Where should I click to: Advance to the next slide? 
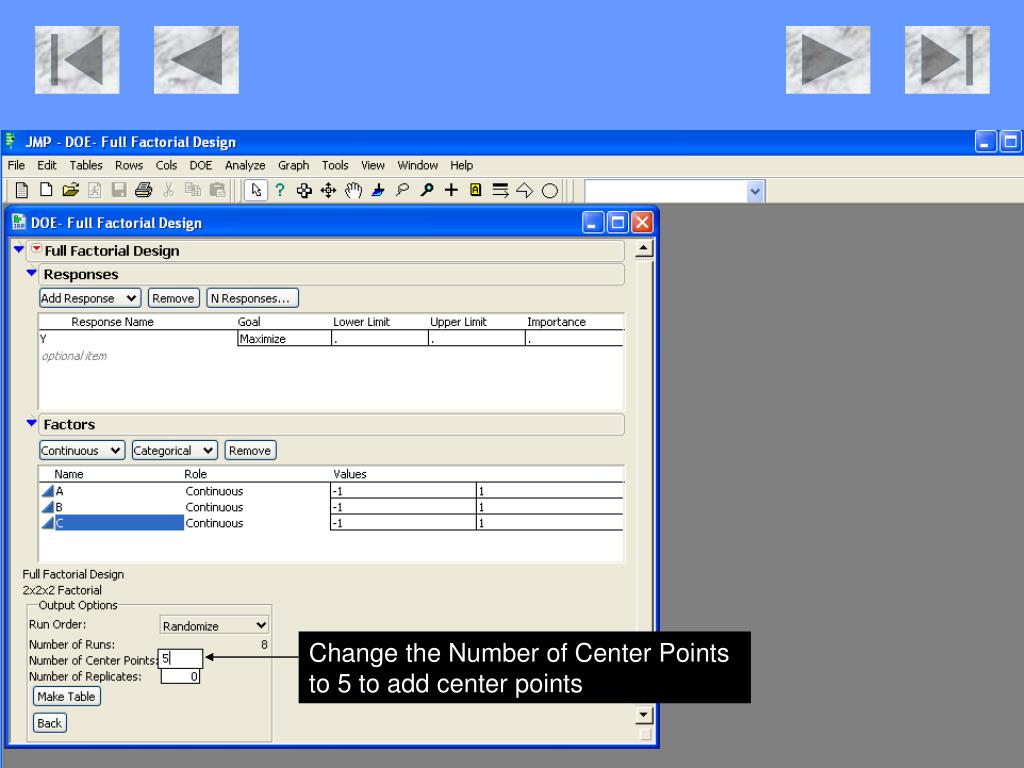(828, 60)
